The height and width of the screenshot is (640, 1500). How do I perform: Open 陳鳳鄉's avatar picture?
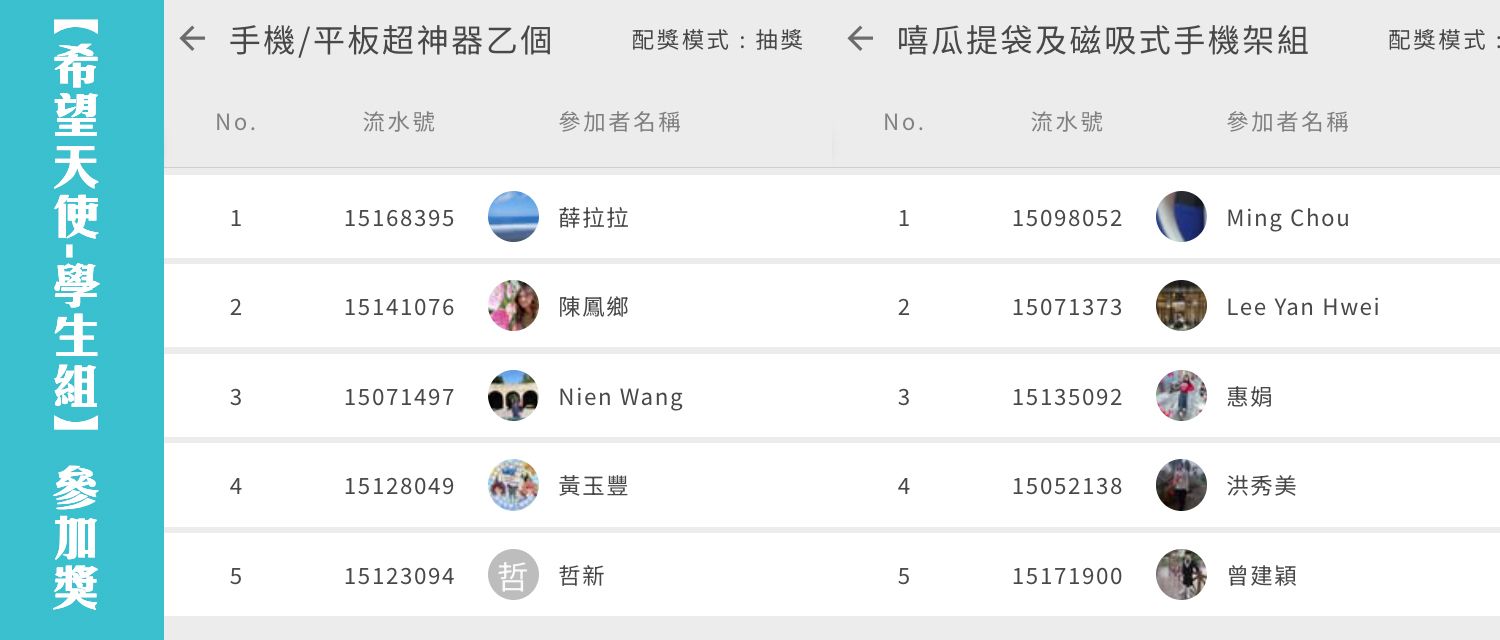(x=513, y=306)
